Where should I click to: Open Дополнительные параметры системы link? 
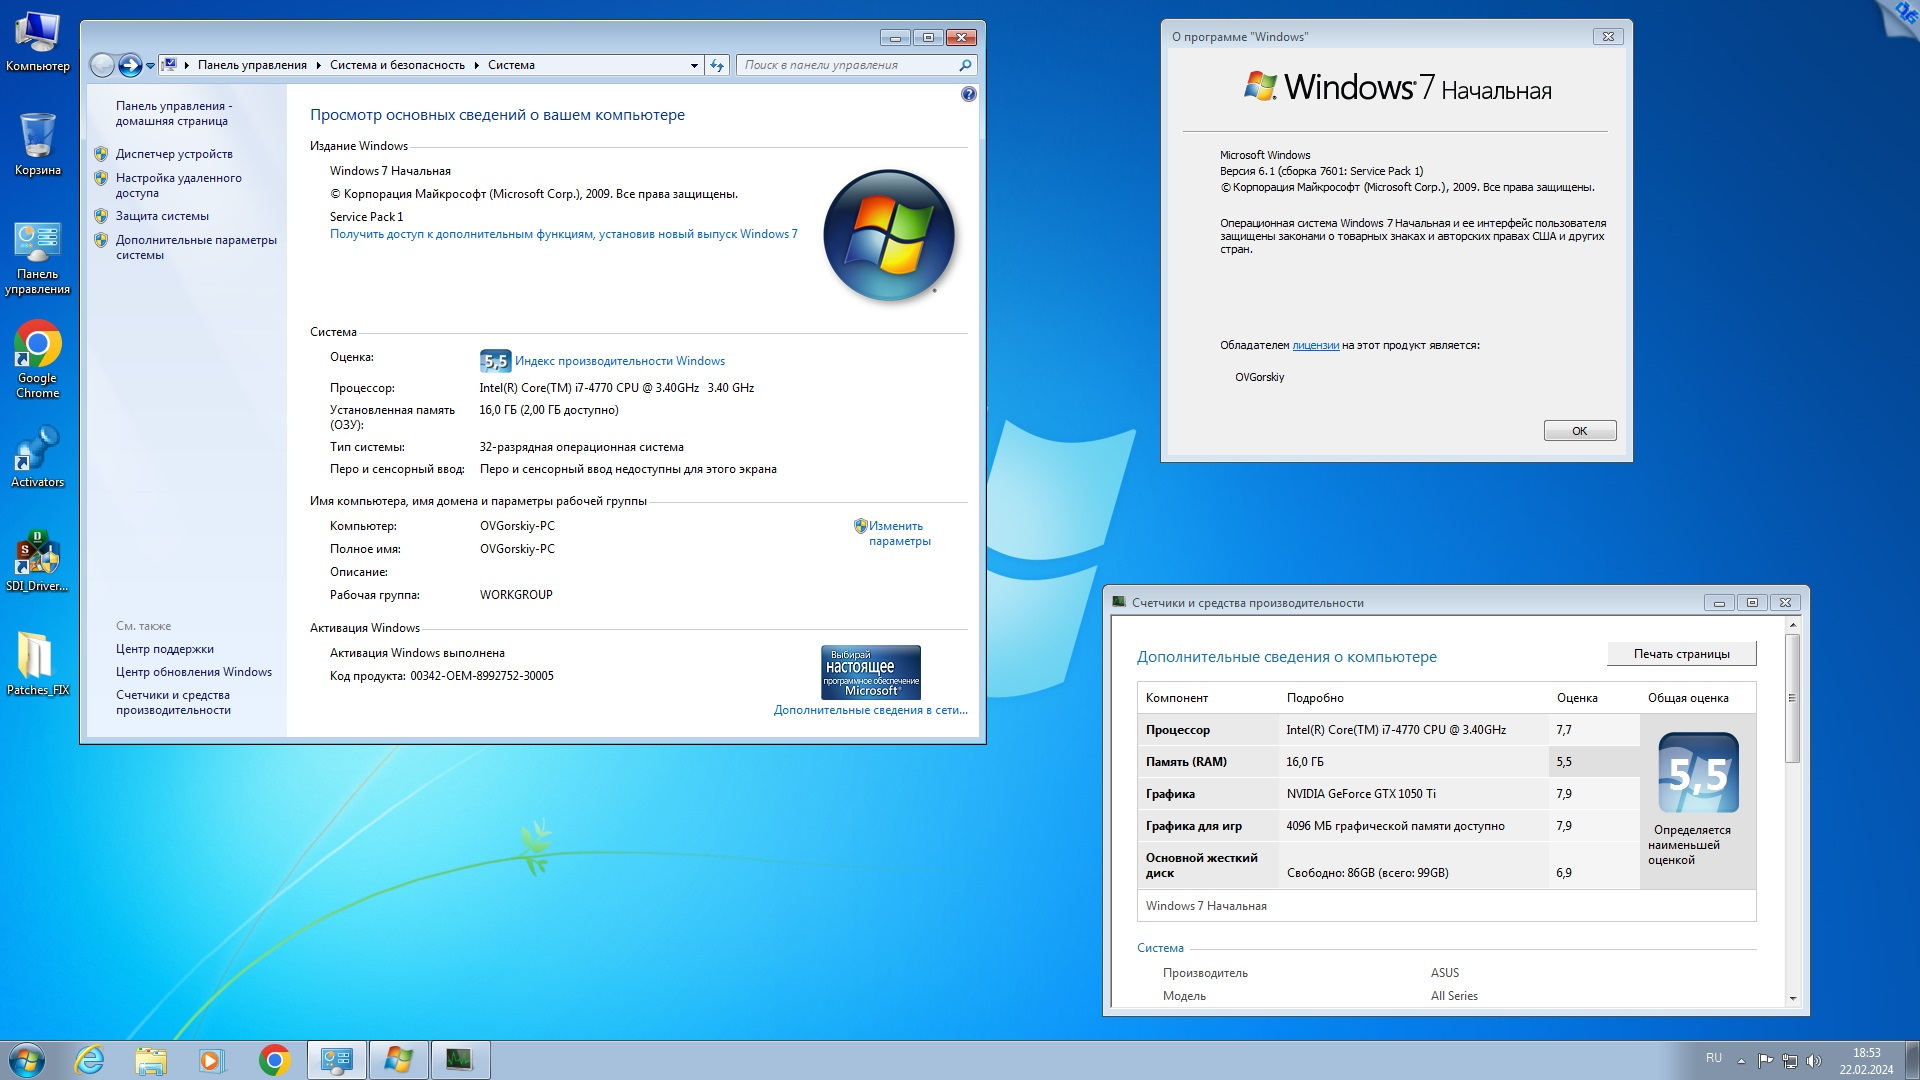tap(196, 247)
